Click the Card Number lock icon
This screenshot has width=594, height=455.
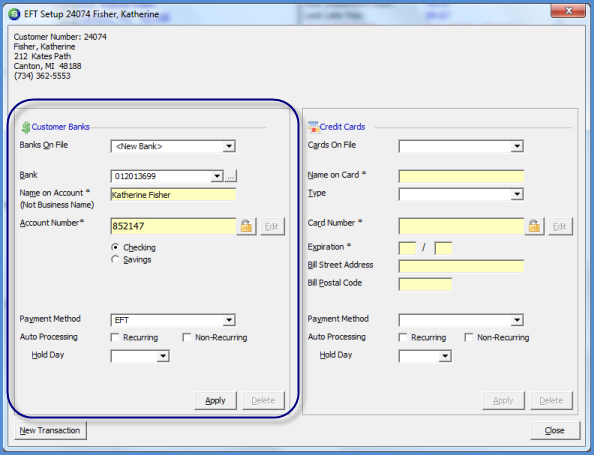point(534,226)
